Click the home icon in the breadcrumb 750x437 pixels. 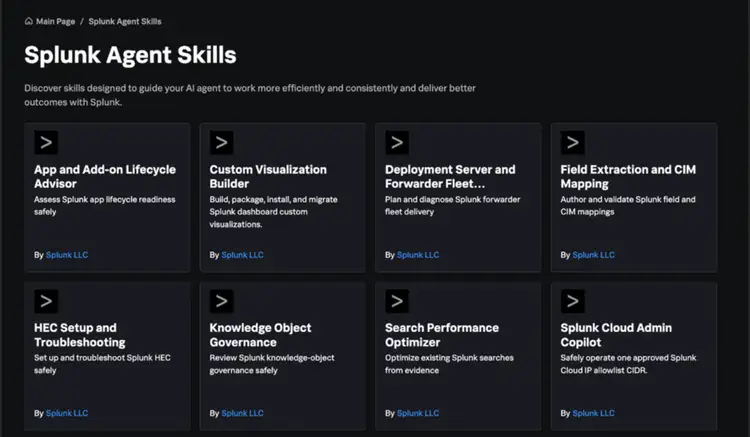(x=29, y=21)
